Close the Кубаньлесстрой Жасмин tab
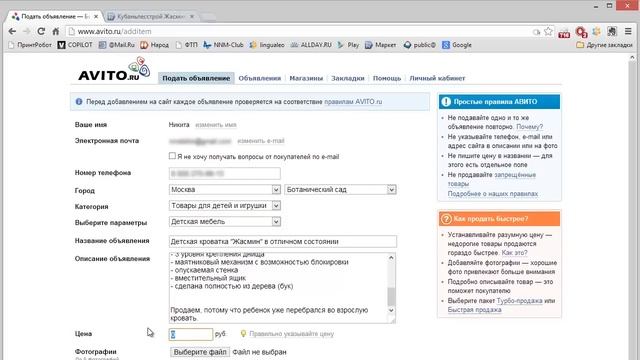 192,16
